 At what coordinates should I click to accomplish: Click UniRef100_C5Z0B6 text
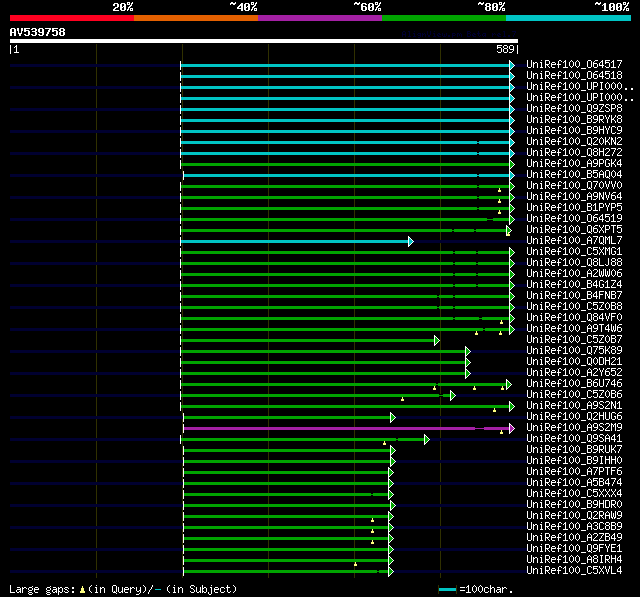coord(574,395)
